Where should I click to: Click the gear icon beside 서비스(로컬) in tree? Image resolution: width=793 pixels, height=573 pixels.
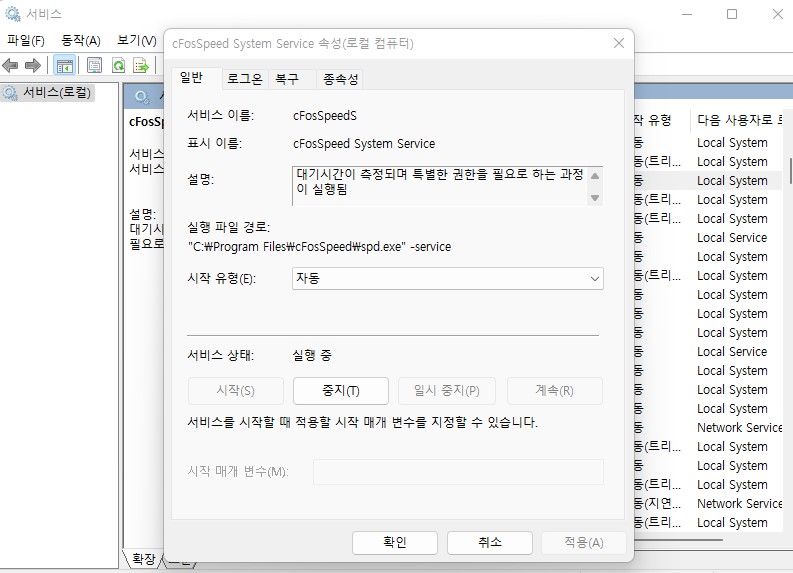point(10,93)
